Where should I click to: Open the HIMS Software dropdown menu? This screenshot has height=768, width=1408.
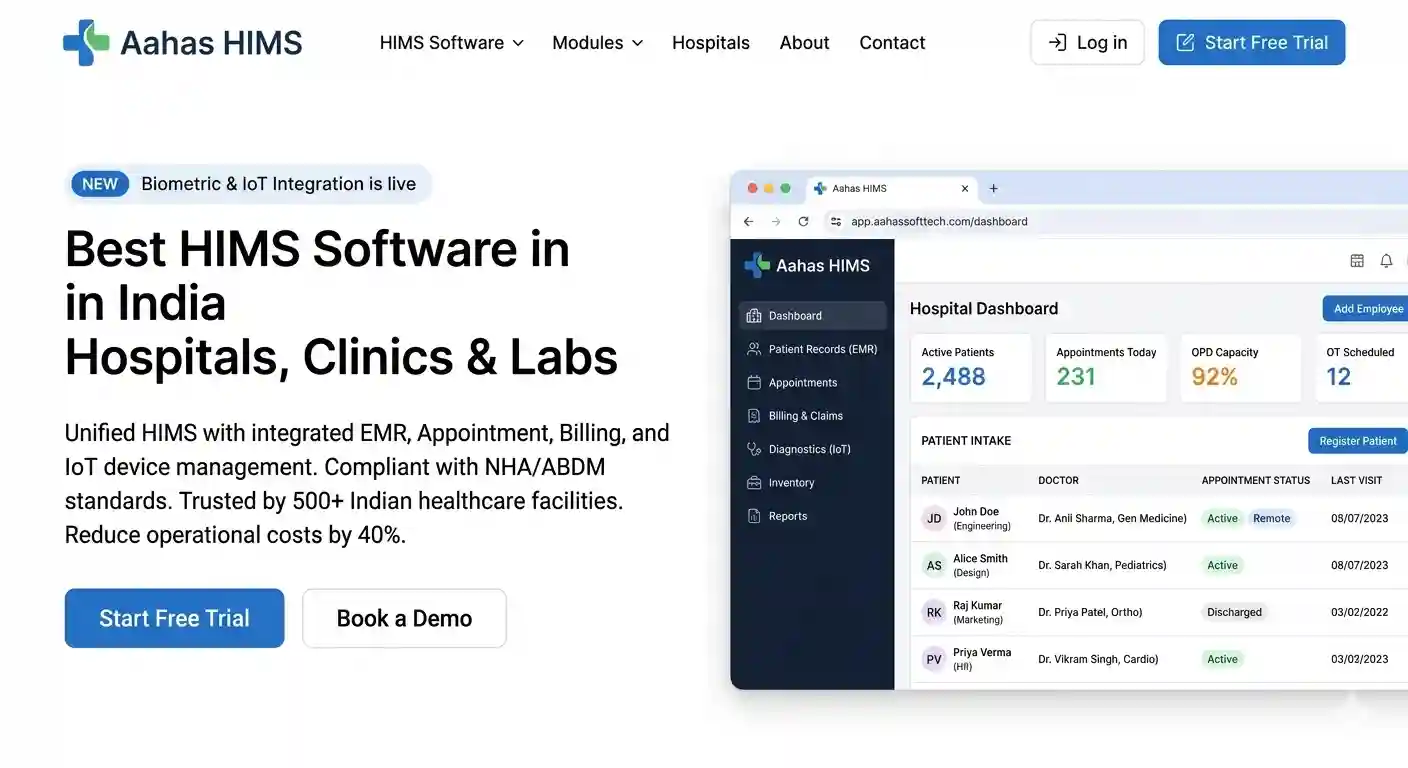(x=451, y=43)
